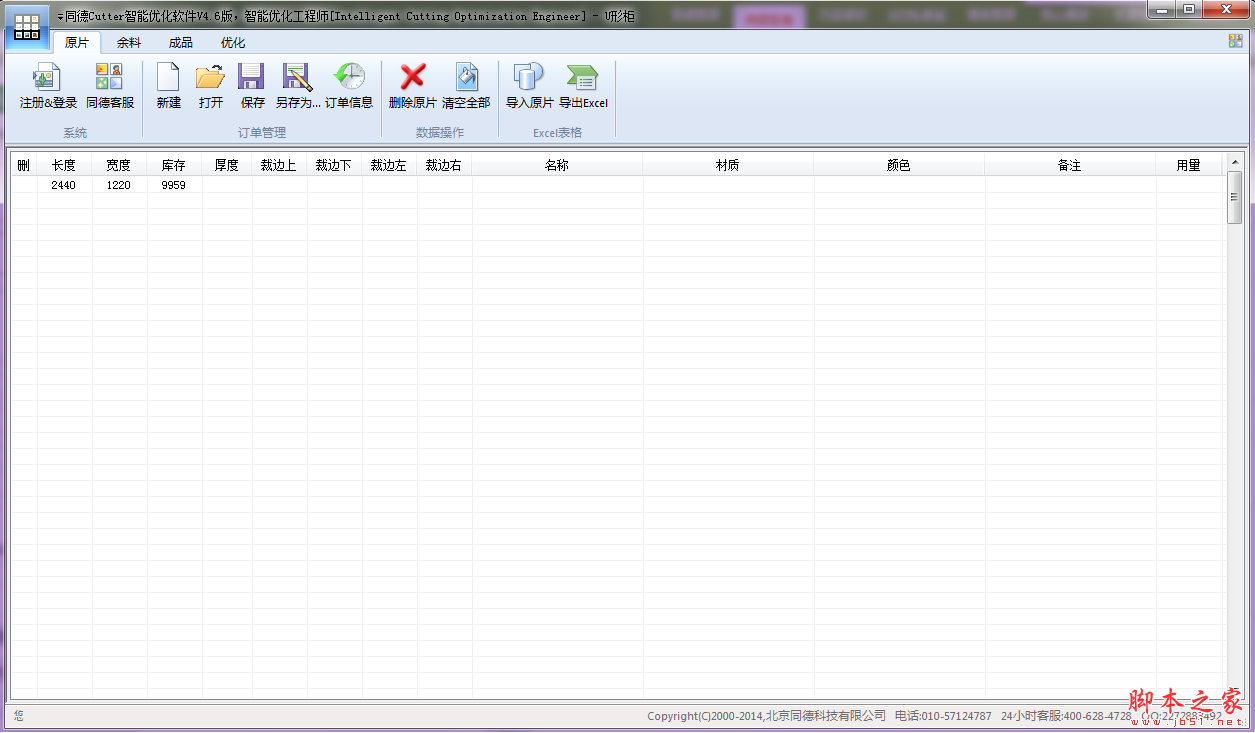Click 清空全部 to clear all data
This screenshot has height=733, width=1255.
tap(468, 85)
